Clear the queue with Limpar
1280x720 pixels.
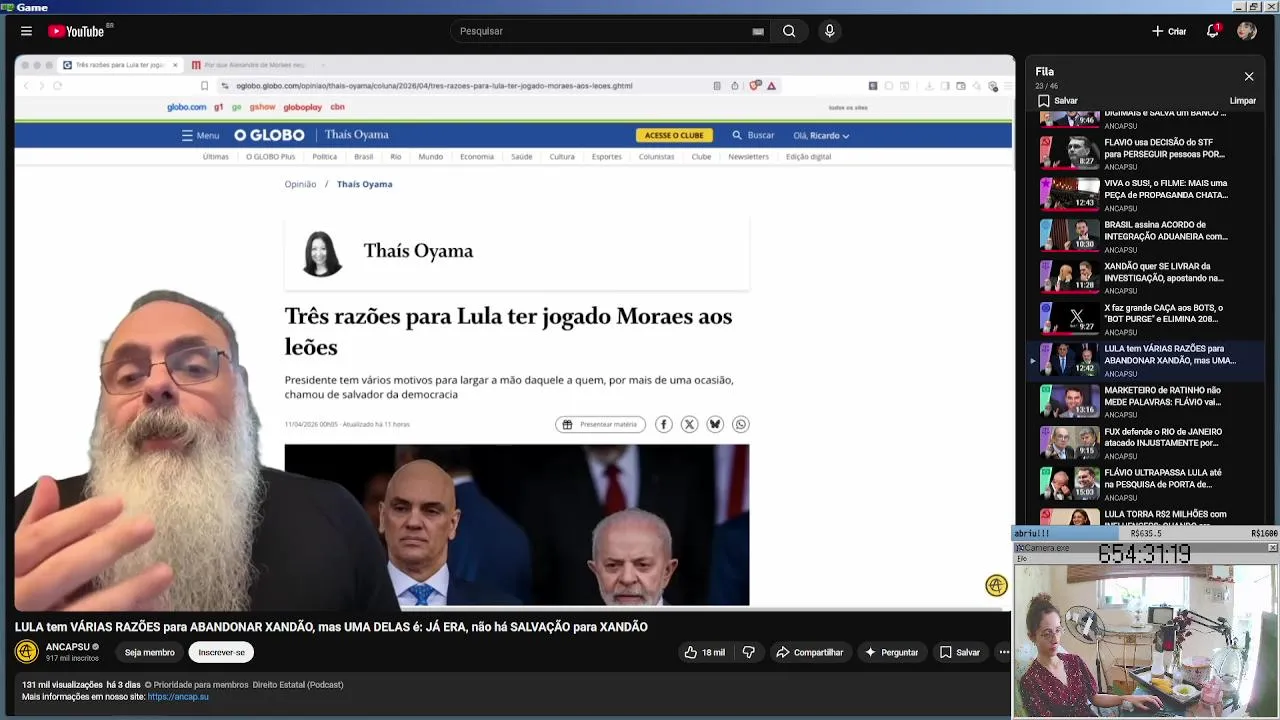pos(1243,101)
